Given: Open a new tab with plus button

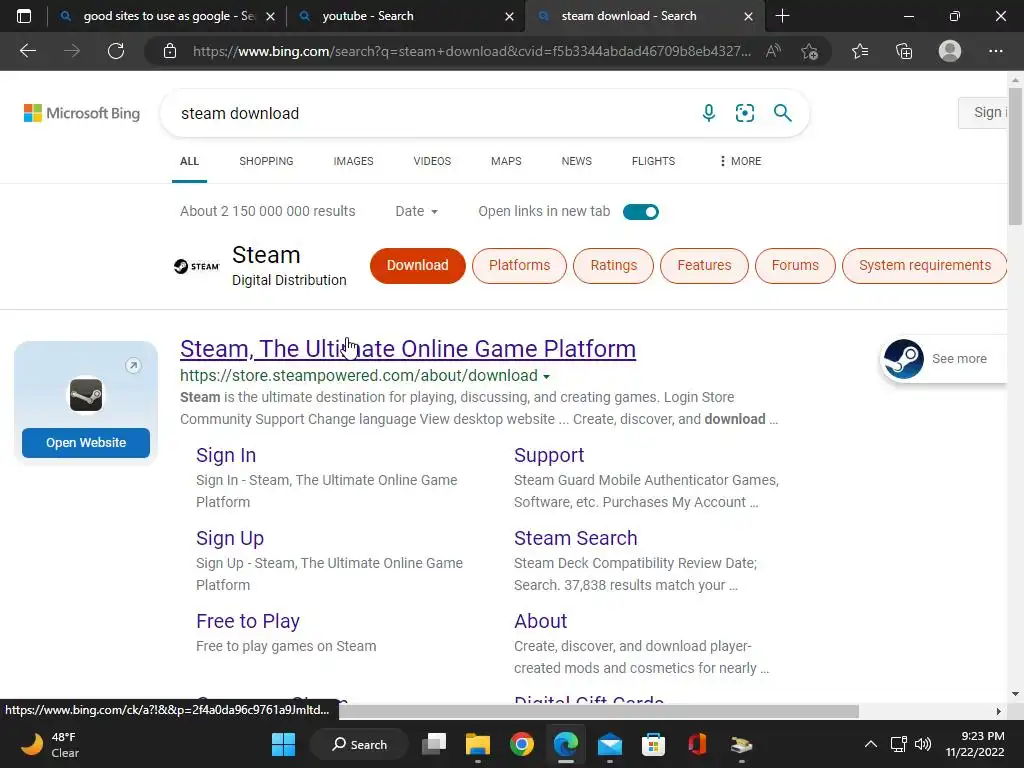Looking at the screenshot, I should pyautogui.click(x=782, y=16).
